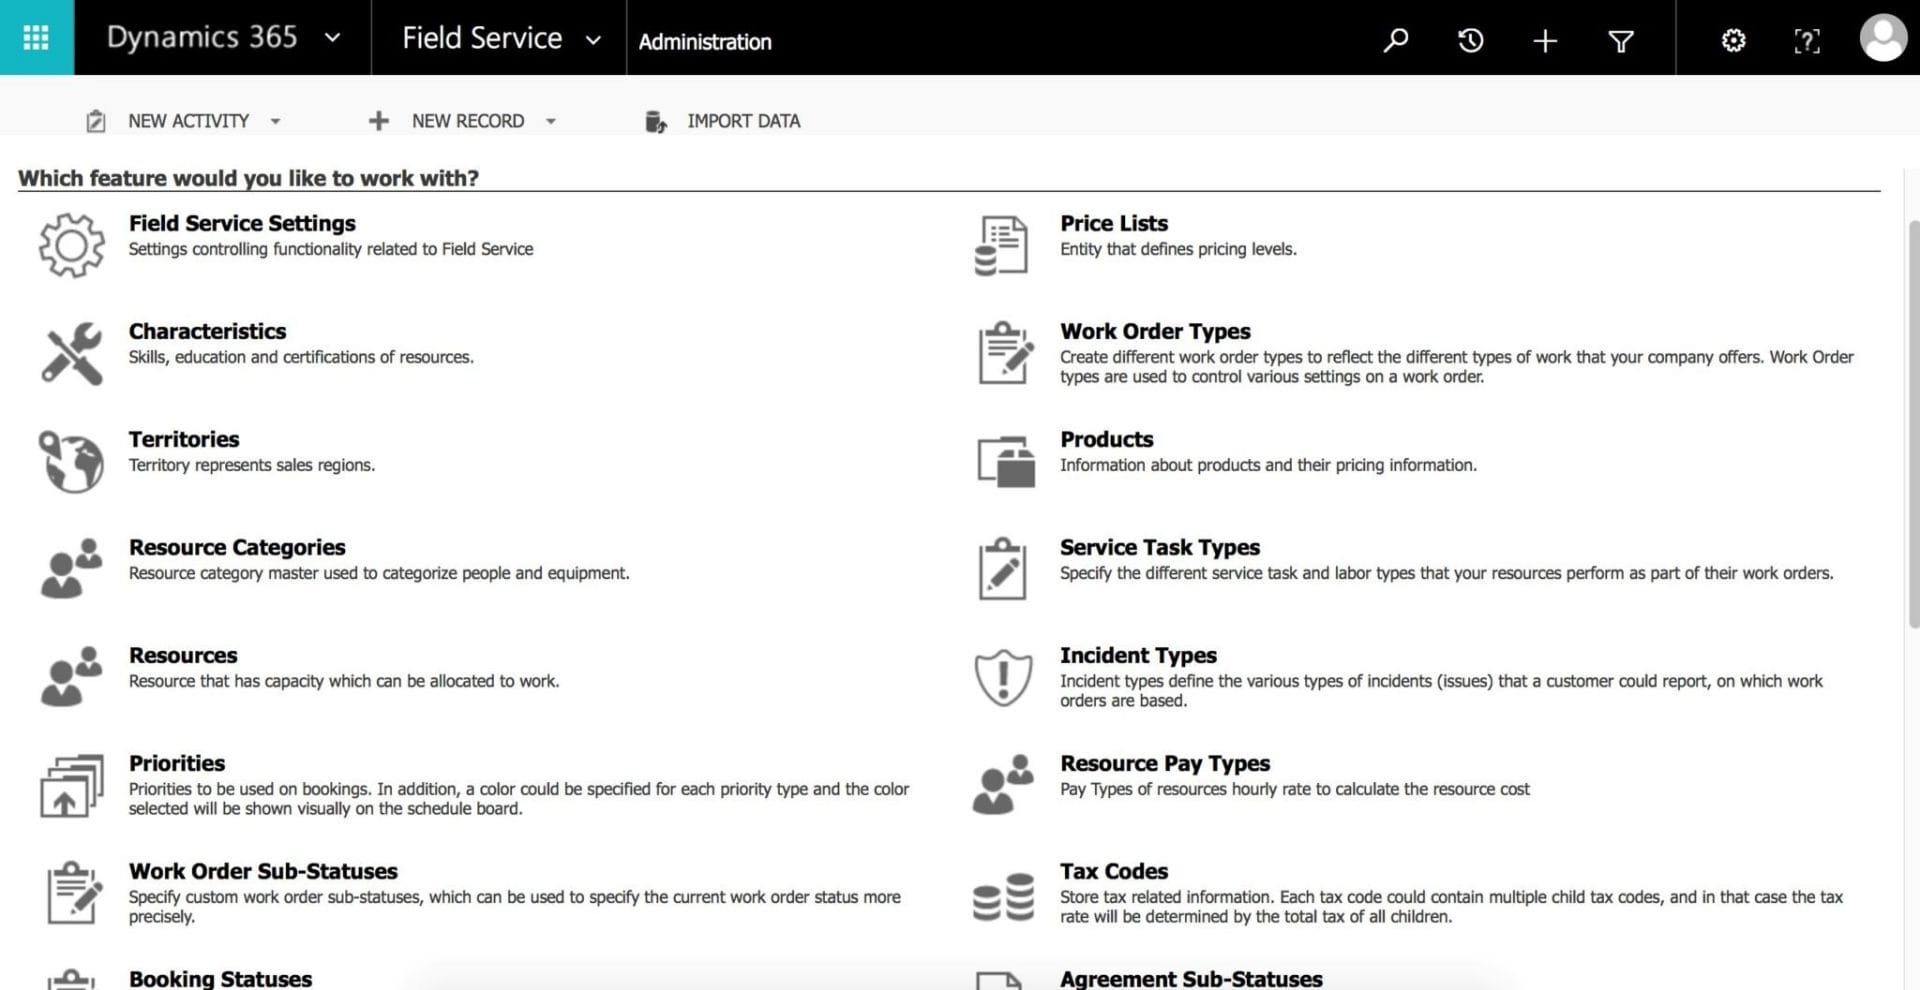Click the Field Service Settings gear icon
1920x990 pixels.
click(x=70, y=244)
